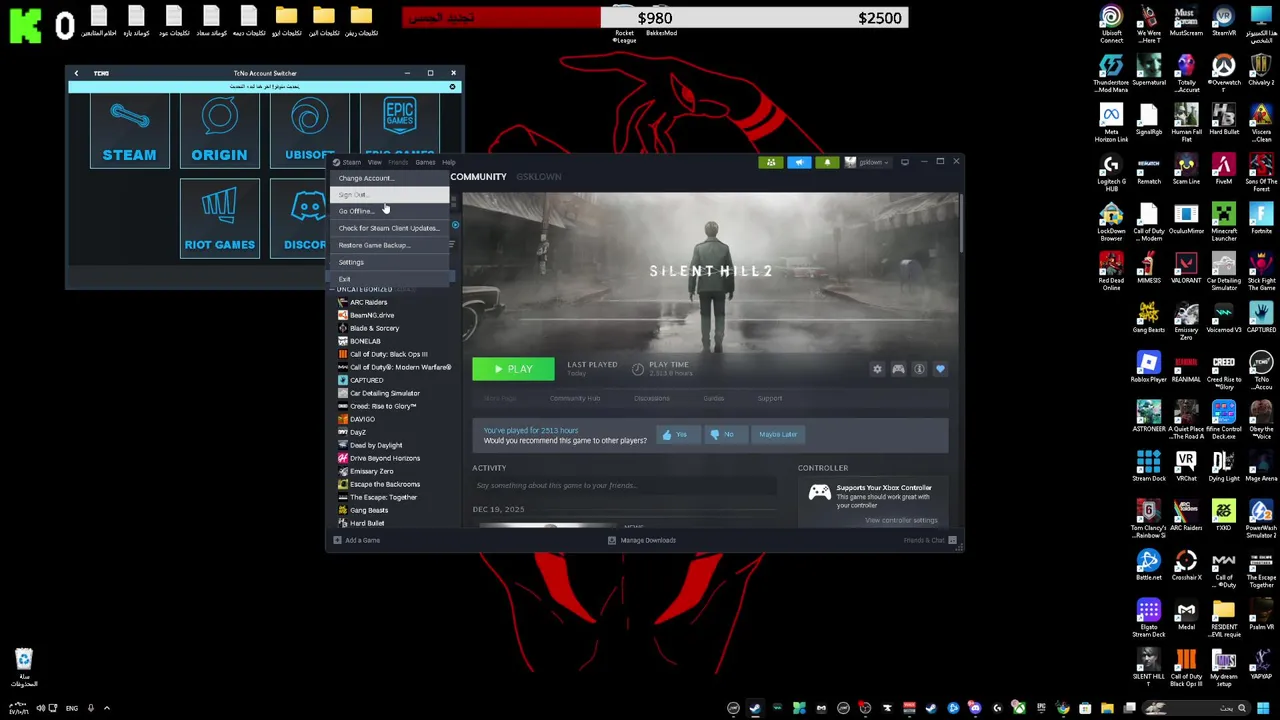Switch to Steam COMMUNITY tab
Viewport: 1280px width, 720px height.
[x=478, y=177]
